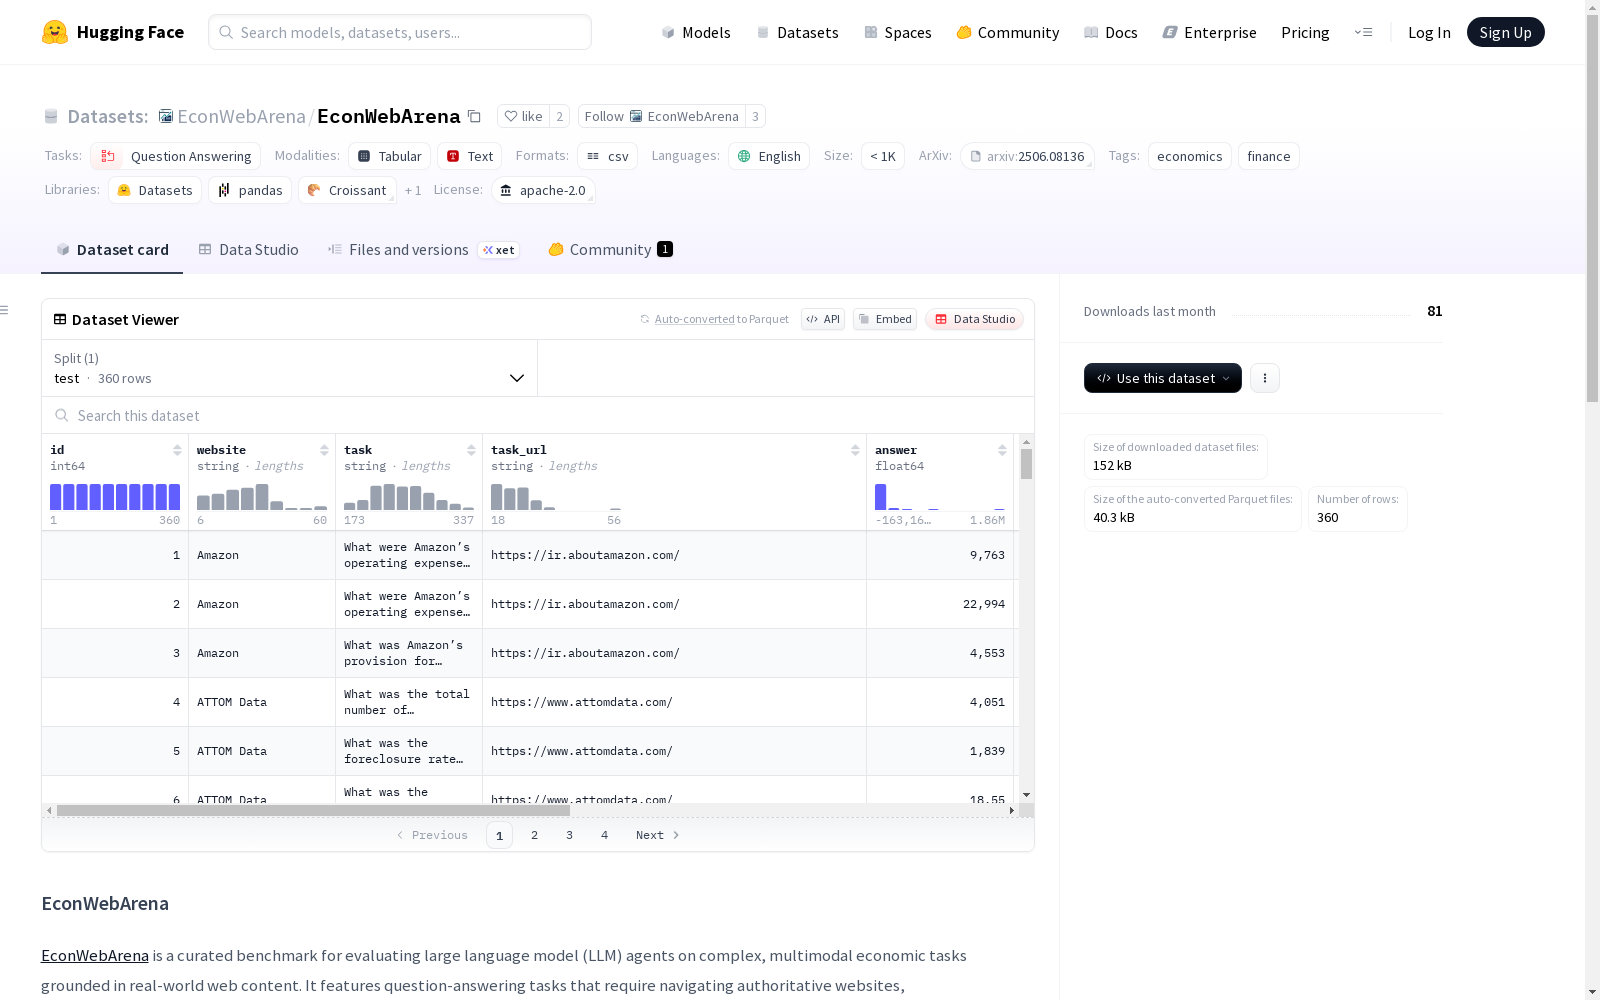This screenshot has height=1000, width=1600.
Task: Select the Text modality tag
Action: (469, 156)
